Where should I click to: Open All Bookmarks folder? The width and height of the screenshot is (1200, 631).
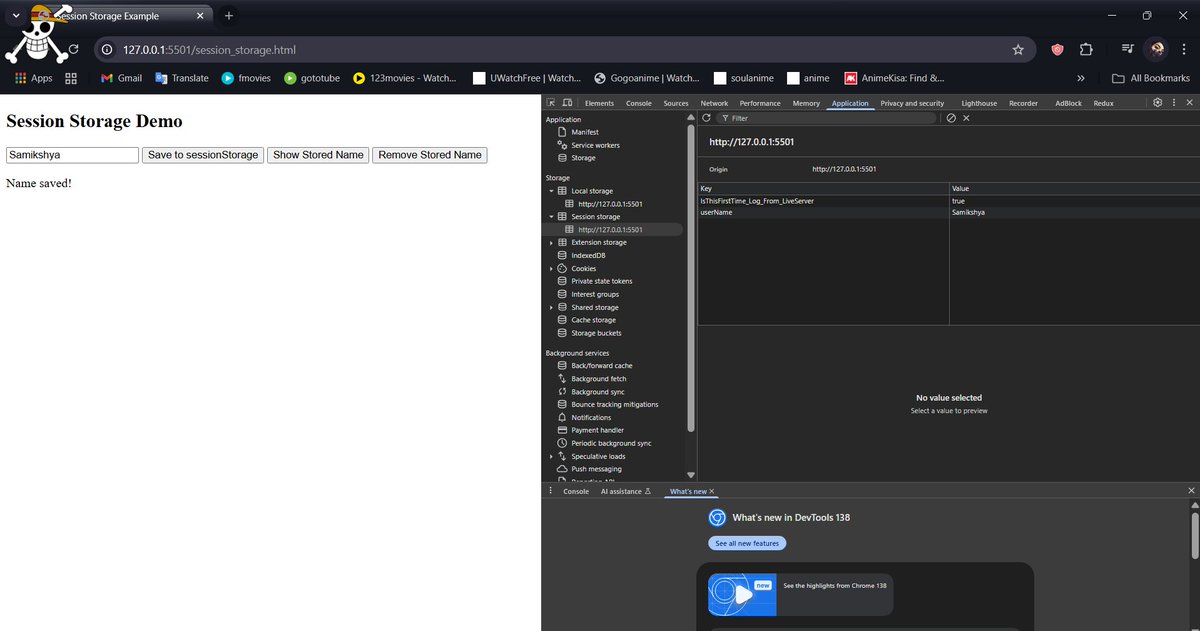point(1151,78)
